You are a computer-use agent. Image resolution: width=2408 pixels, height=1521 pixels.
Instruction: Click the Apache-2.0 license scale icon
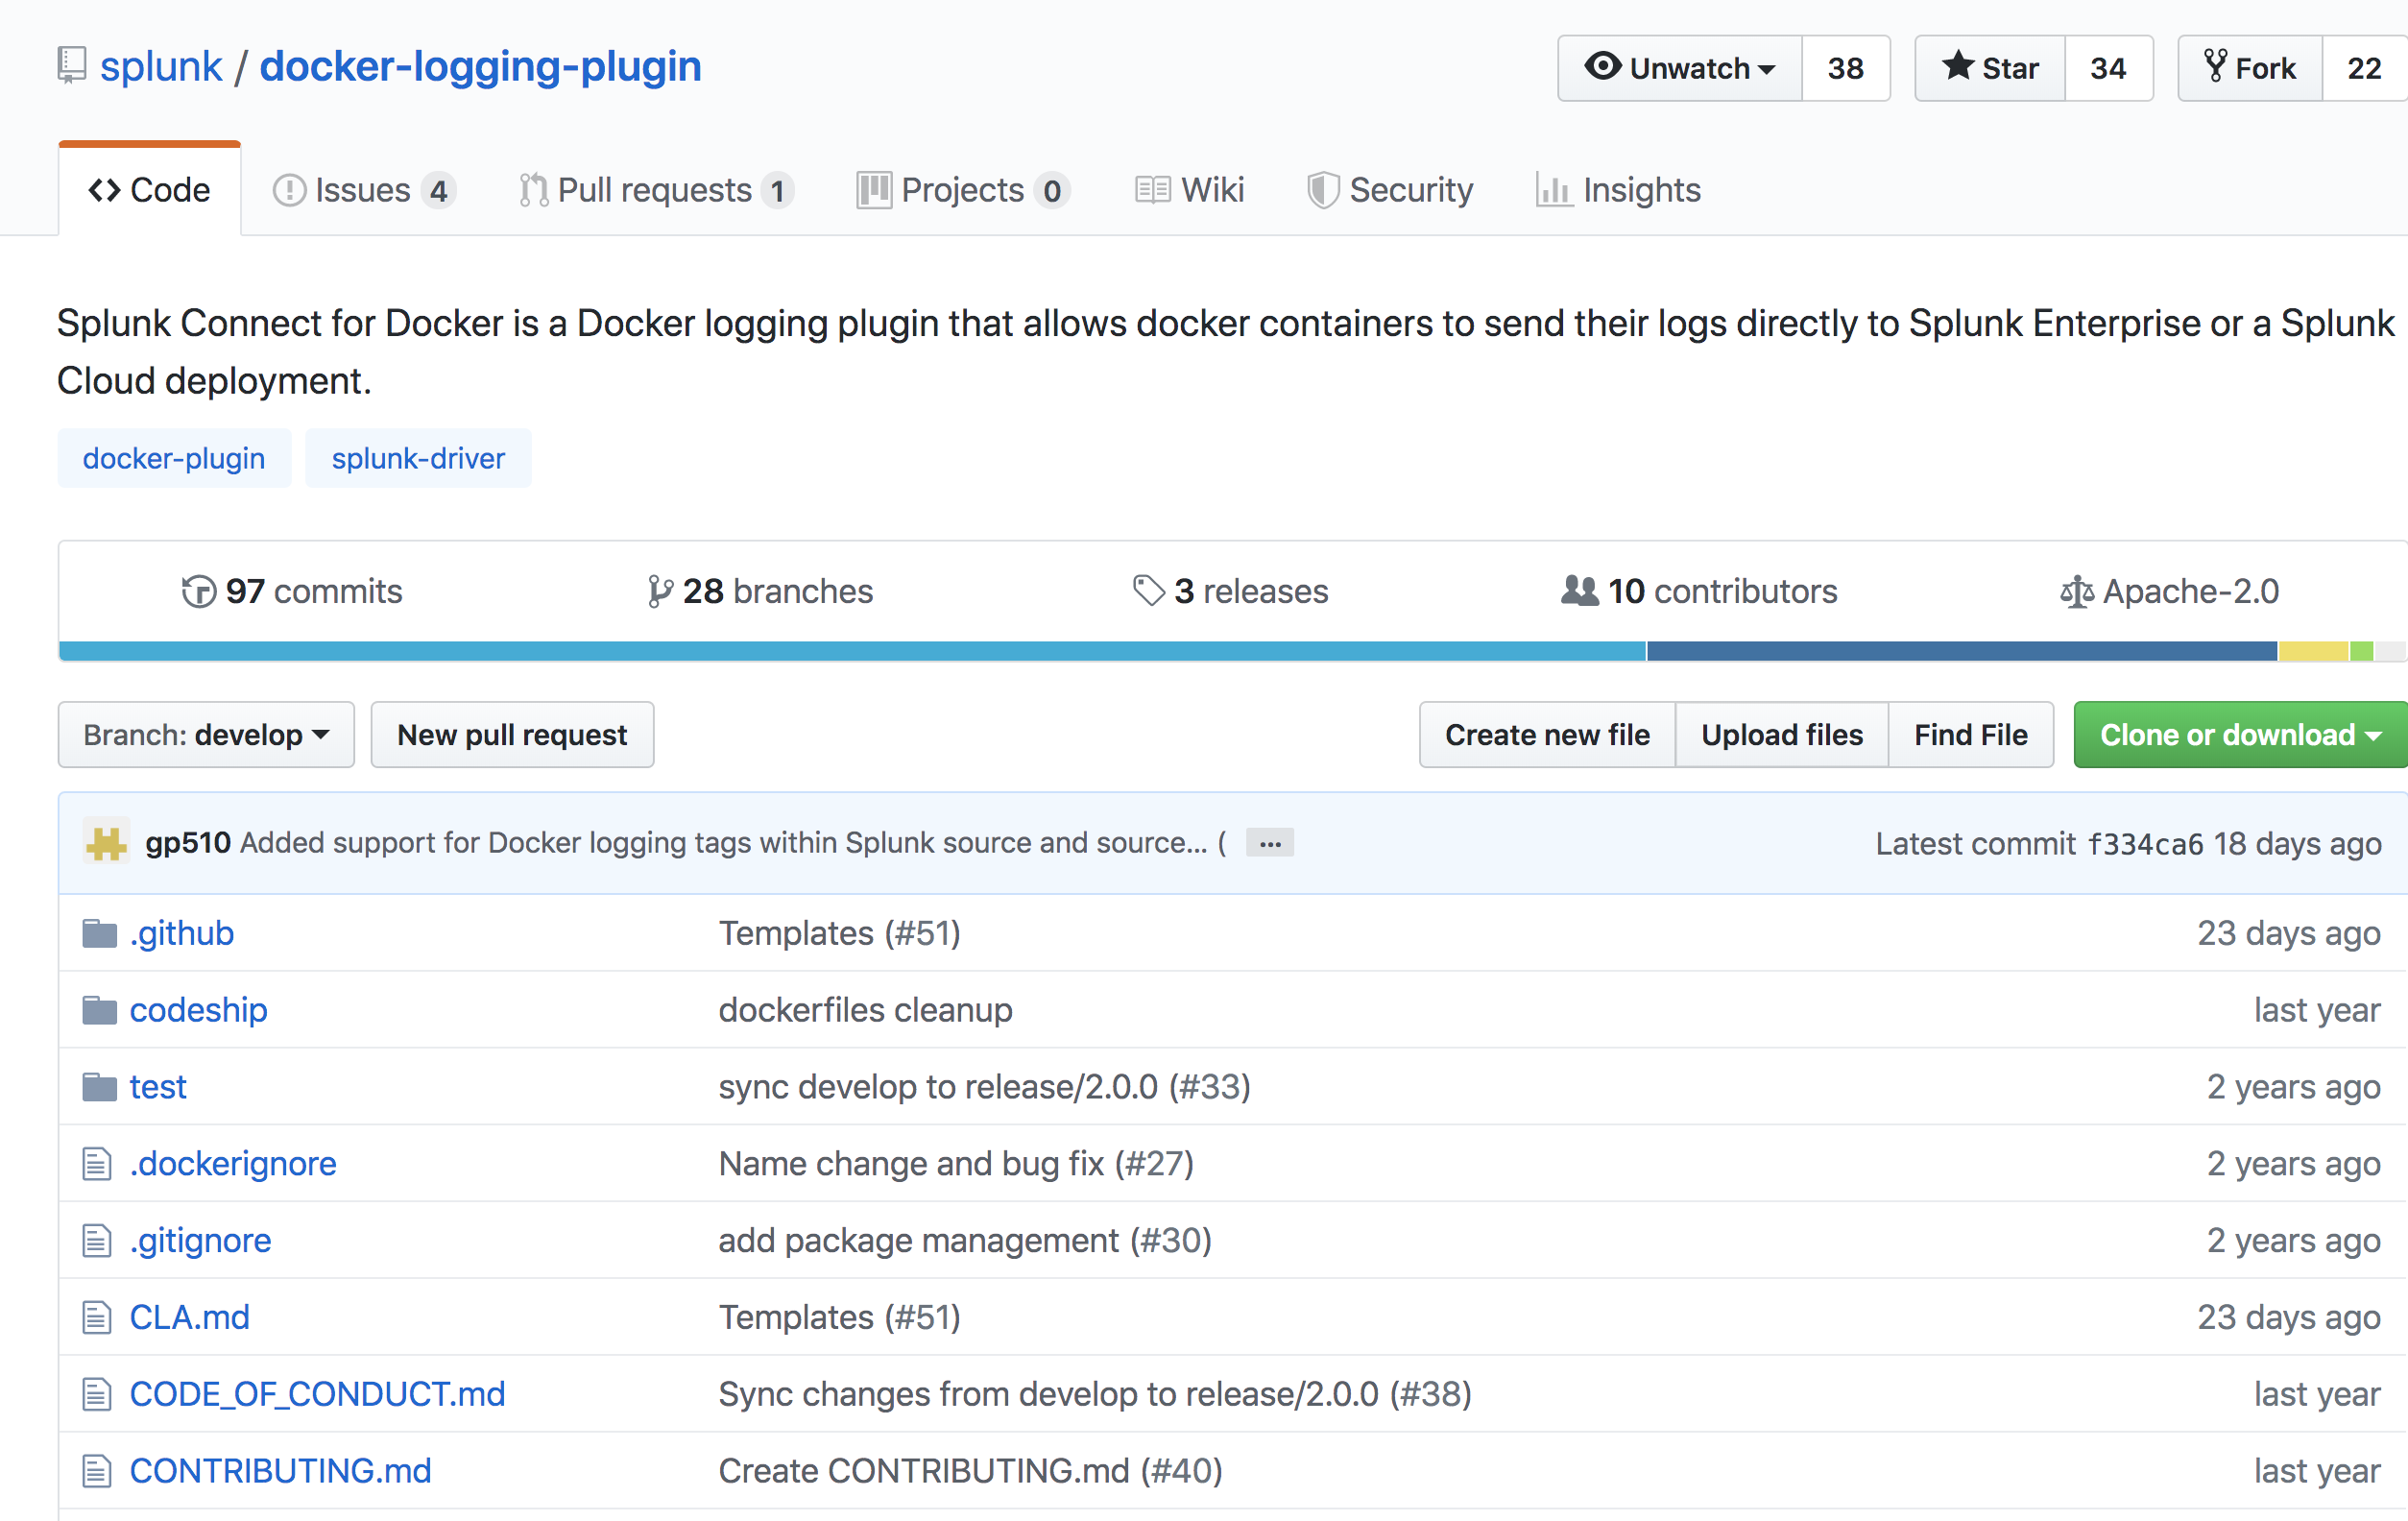point(2077,592)
